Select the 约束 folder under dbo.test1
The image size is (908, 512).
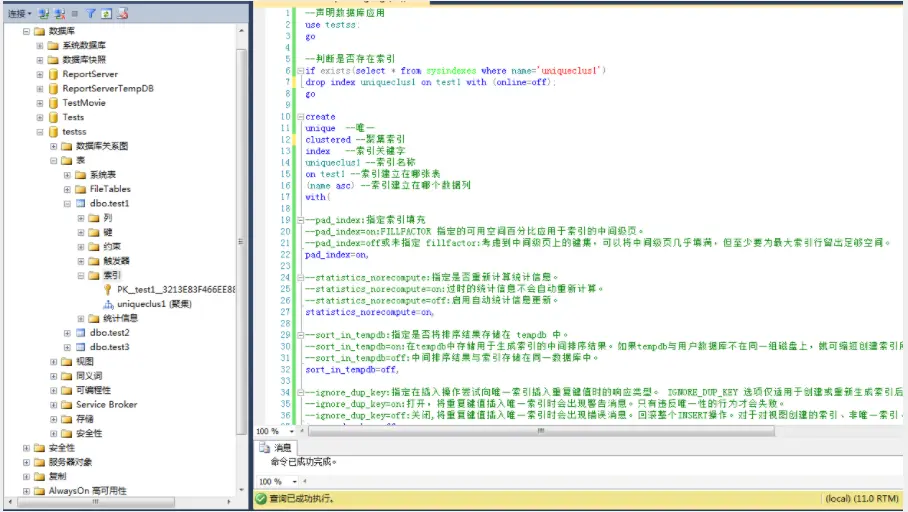(x=112, y=247)
